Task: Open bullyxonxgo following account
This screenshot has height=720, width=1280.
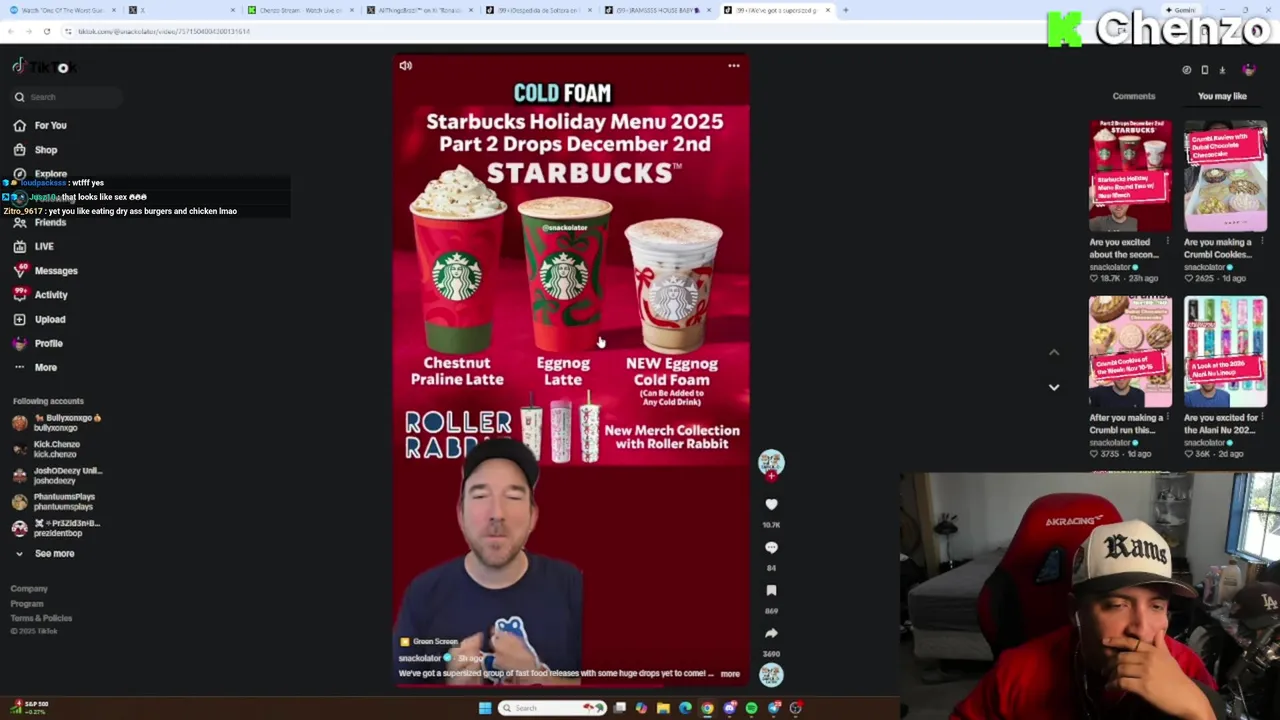Action: 58,422
